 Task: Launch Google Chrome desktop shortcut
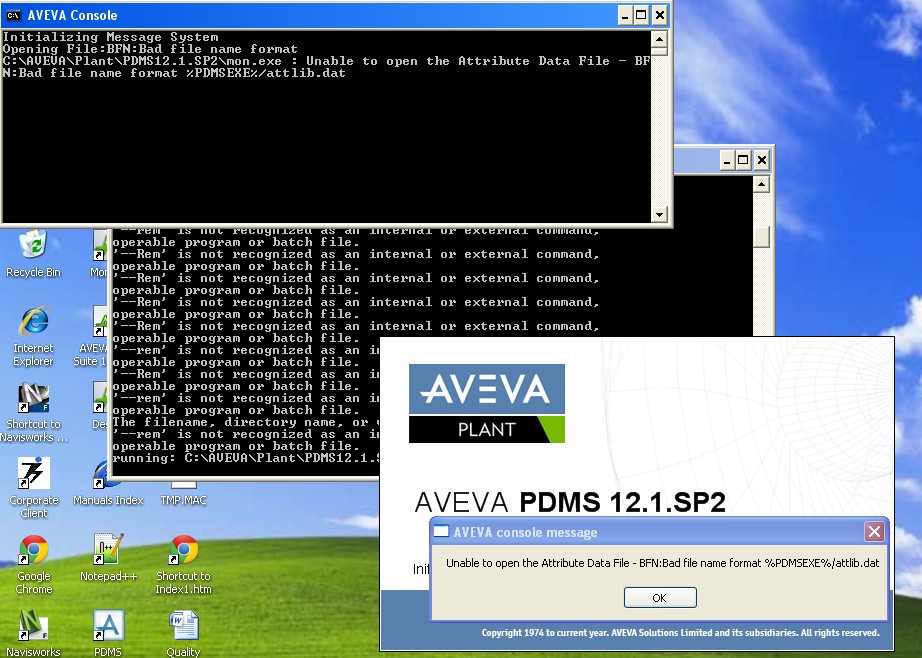[x=34, y=565]
